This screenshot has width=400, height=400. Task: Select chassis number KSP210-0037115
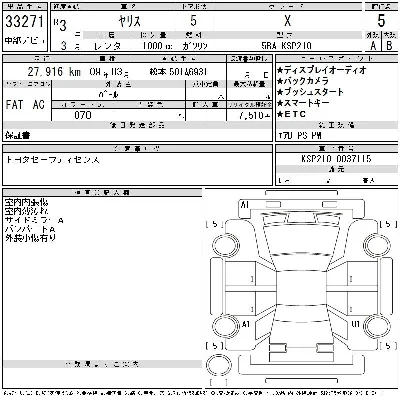tap(336, 158)
